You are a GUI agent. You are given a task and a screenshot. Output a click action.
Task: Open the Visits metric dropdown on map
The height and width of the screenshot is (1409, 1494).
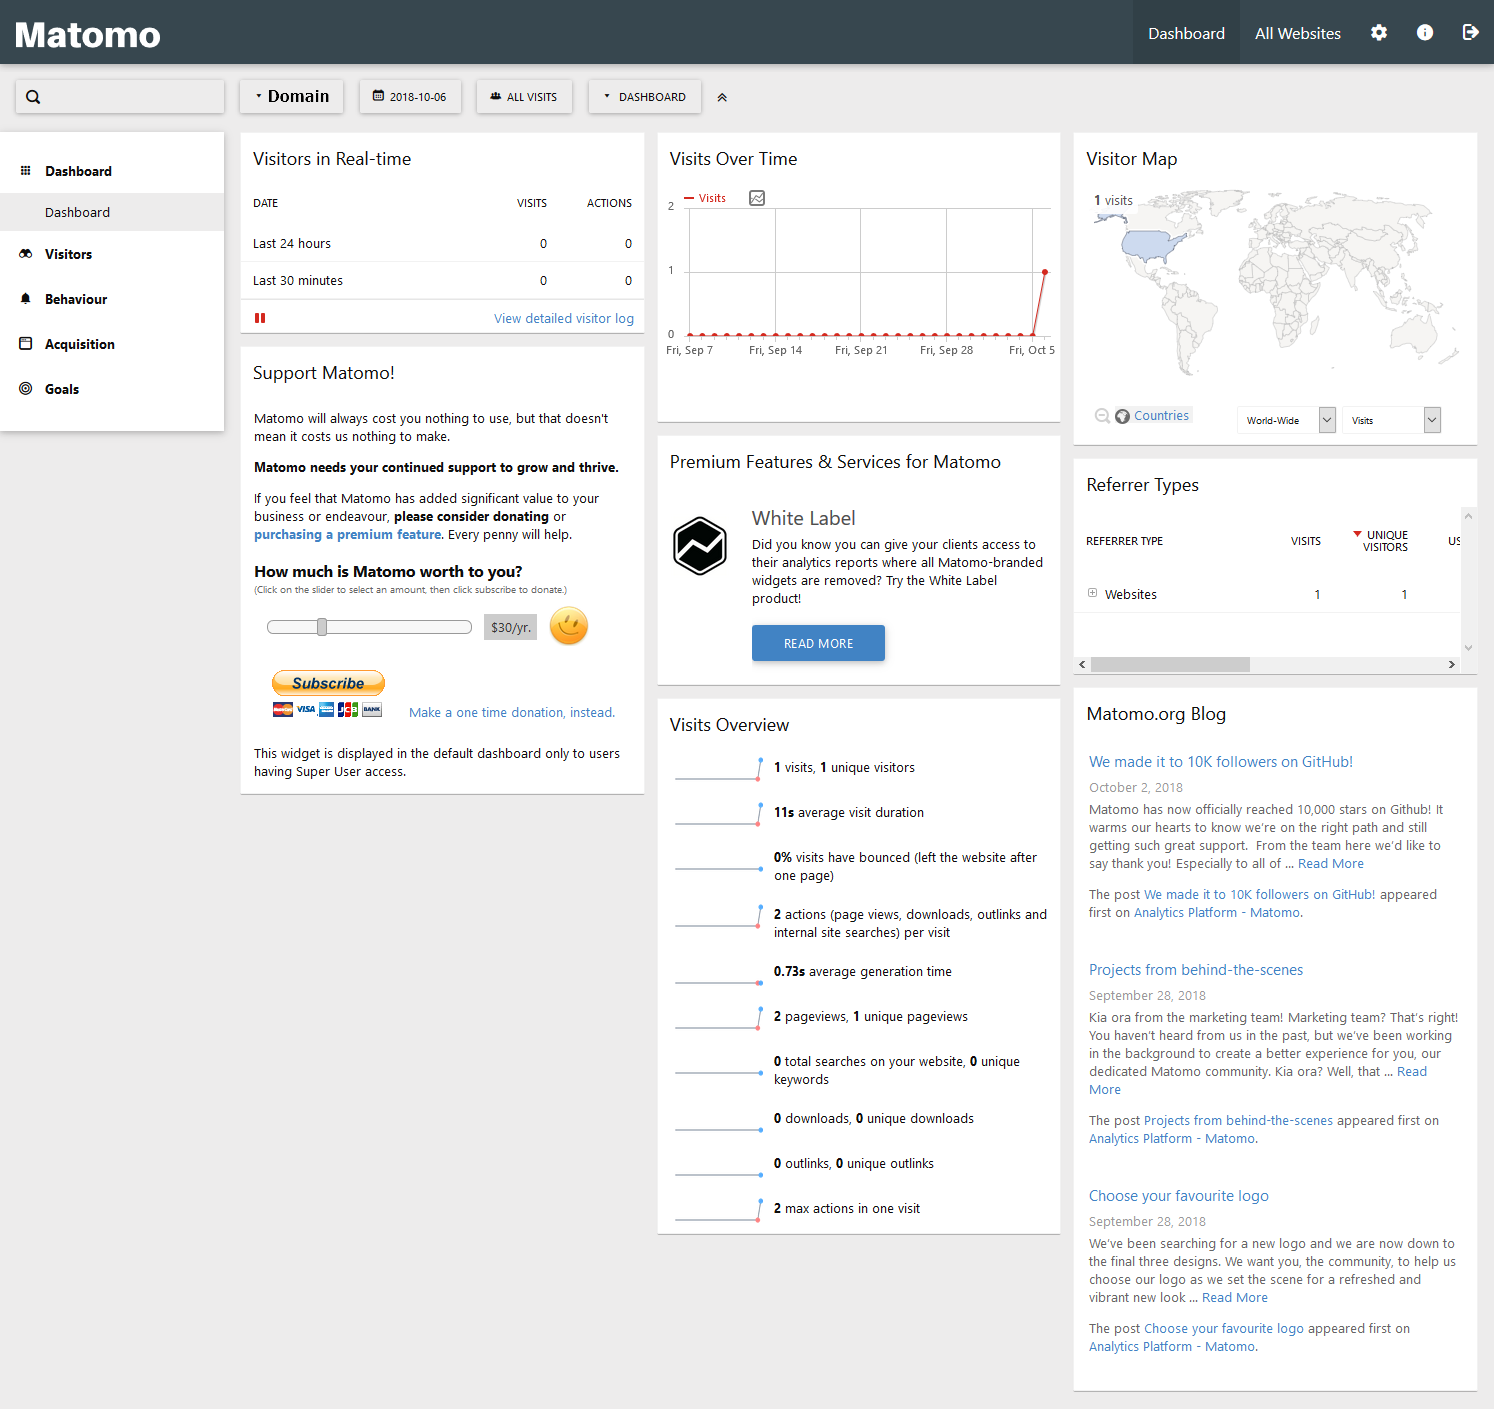point(1390,420)
